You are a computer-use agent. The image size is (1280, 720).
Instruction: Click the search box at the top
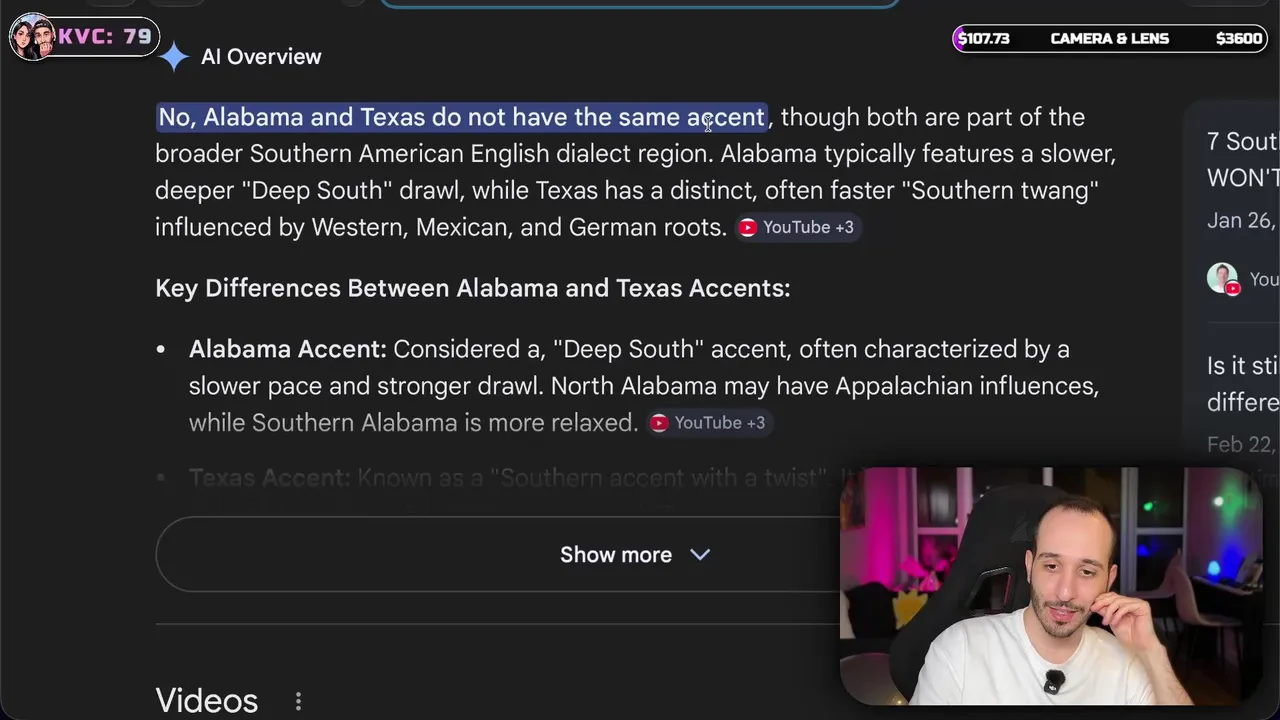tap(640, 3)
